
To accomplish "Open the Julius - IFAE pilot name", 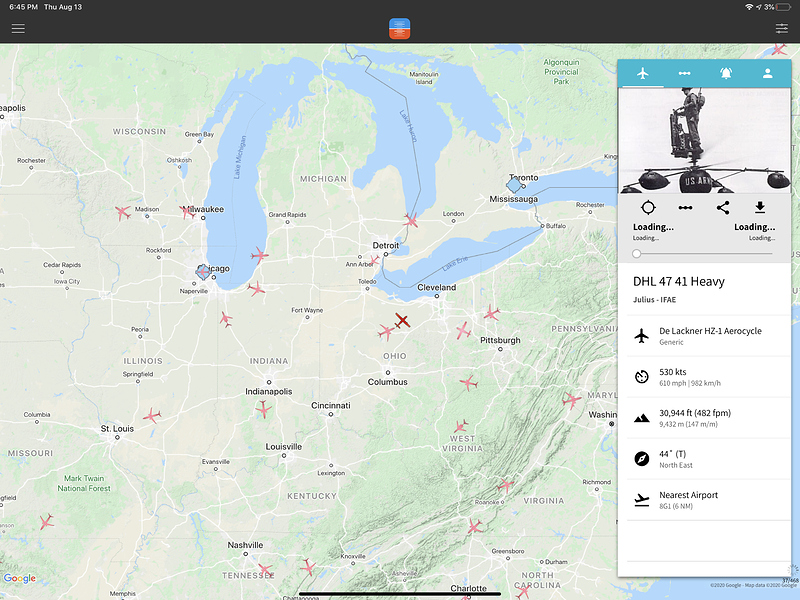I will 654,299.
